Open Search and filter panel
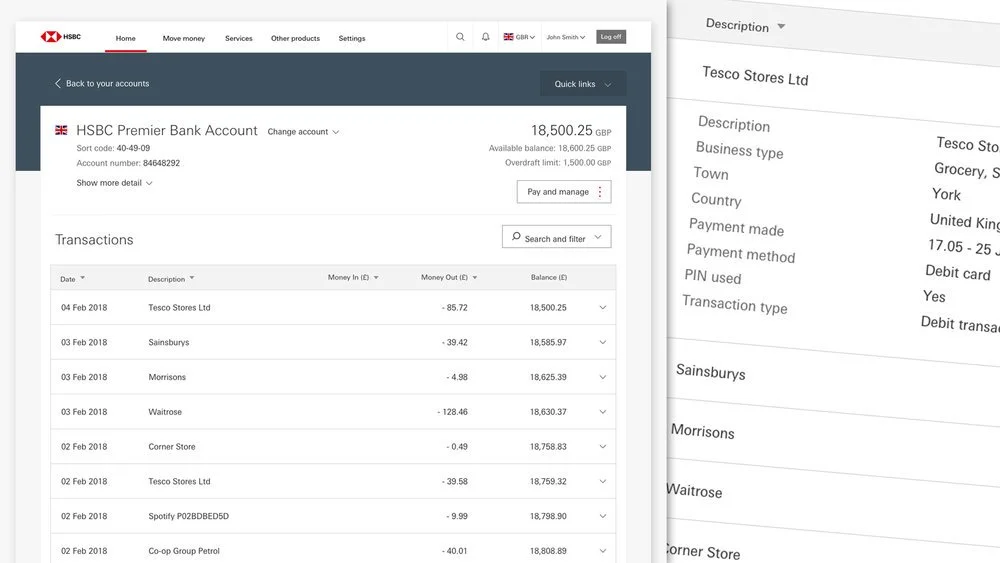Screen dimensions: 1000x563 (556, 237)
